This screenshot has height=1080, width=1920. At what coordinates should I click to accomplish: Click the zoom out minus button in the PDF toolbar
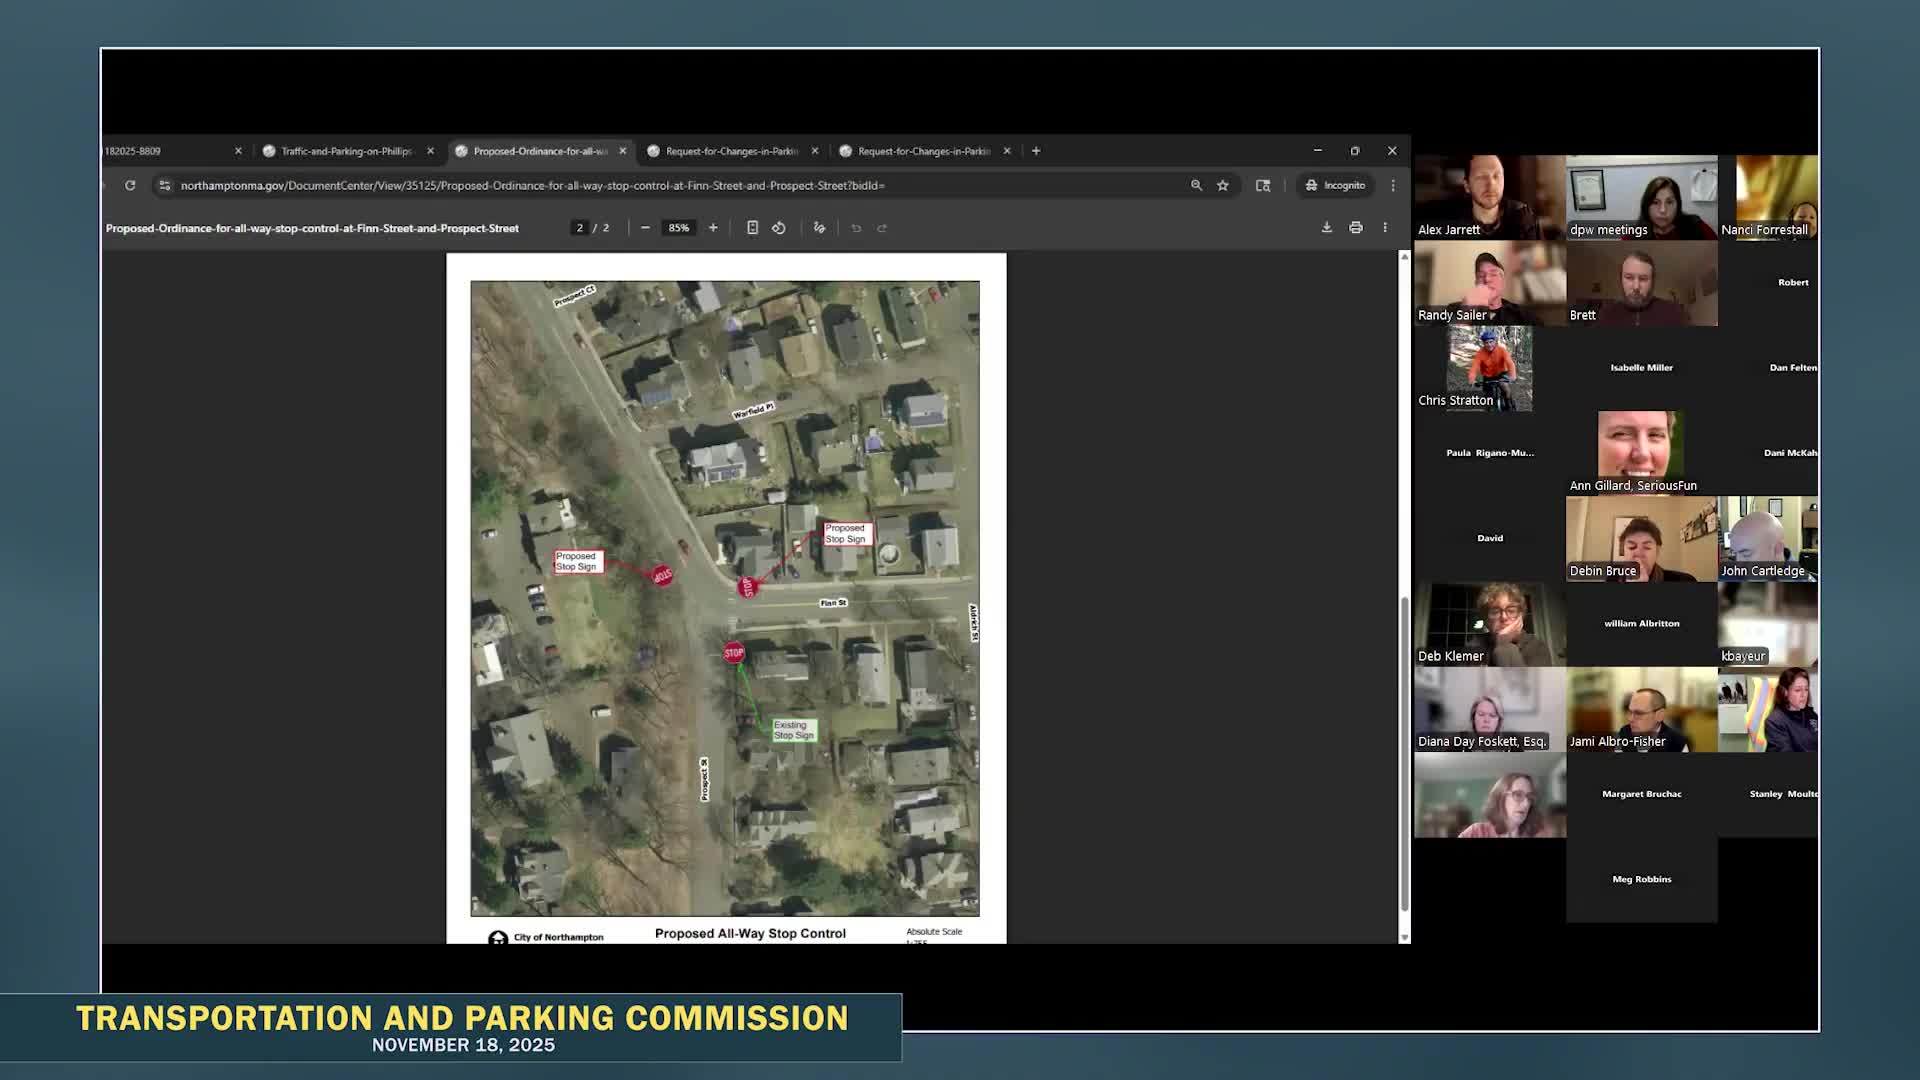(x=645, y=227)
